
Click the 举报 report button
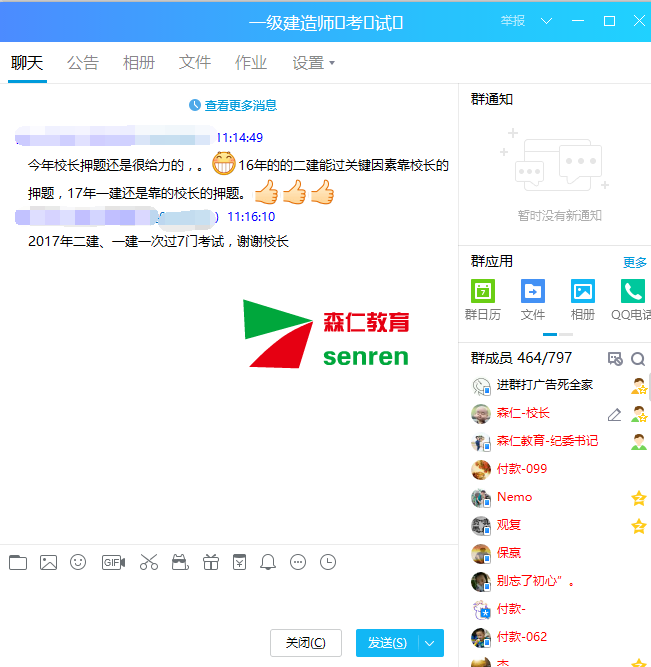point(513,21)
